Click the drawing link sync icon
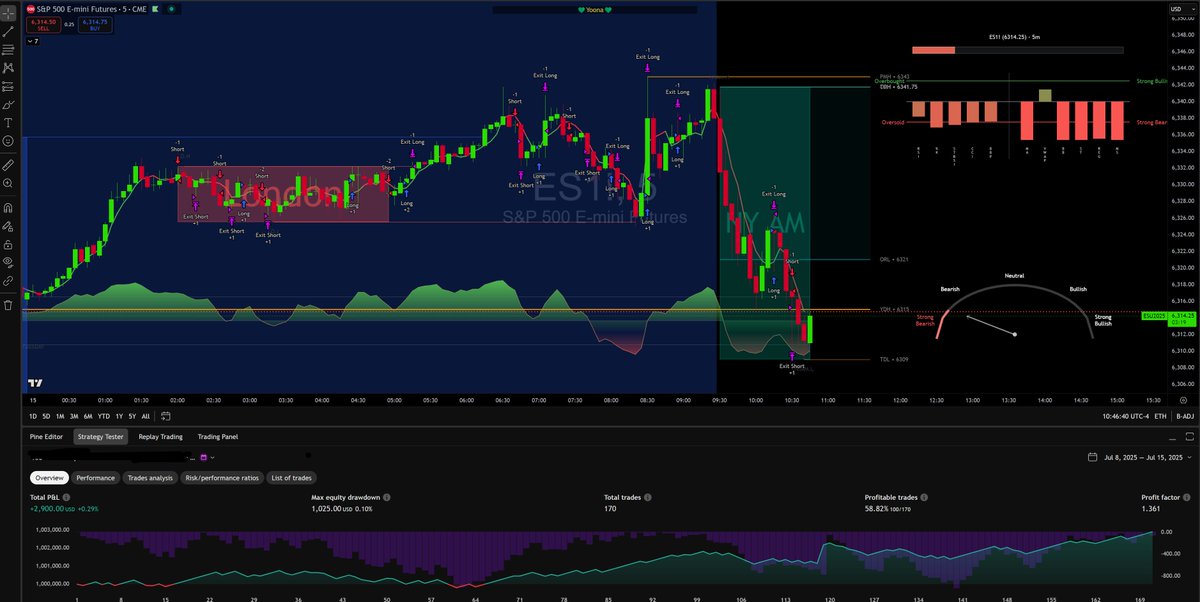Image resolution: width=1200 pixels, height=602 pixels. [x=9, y=282]
